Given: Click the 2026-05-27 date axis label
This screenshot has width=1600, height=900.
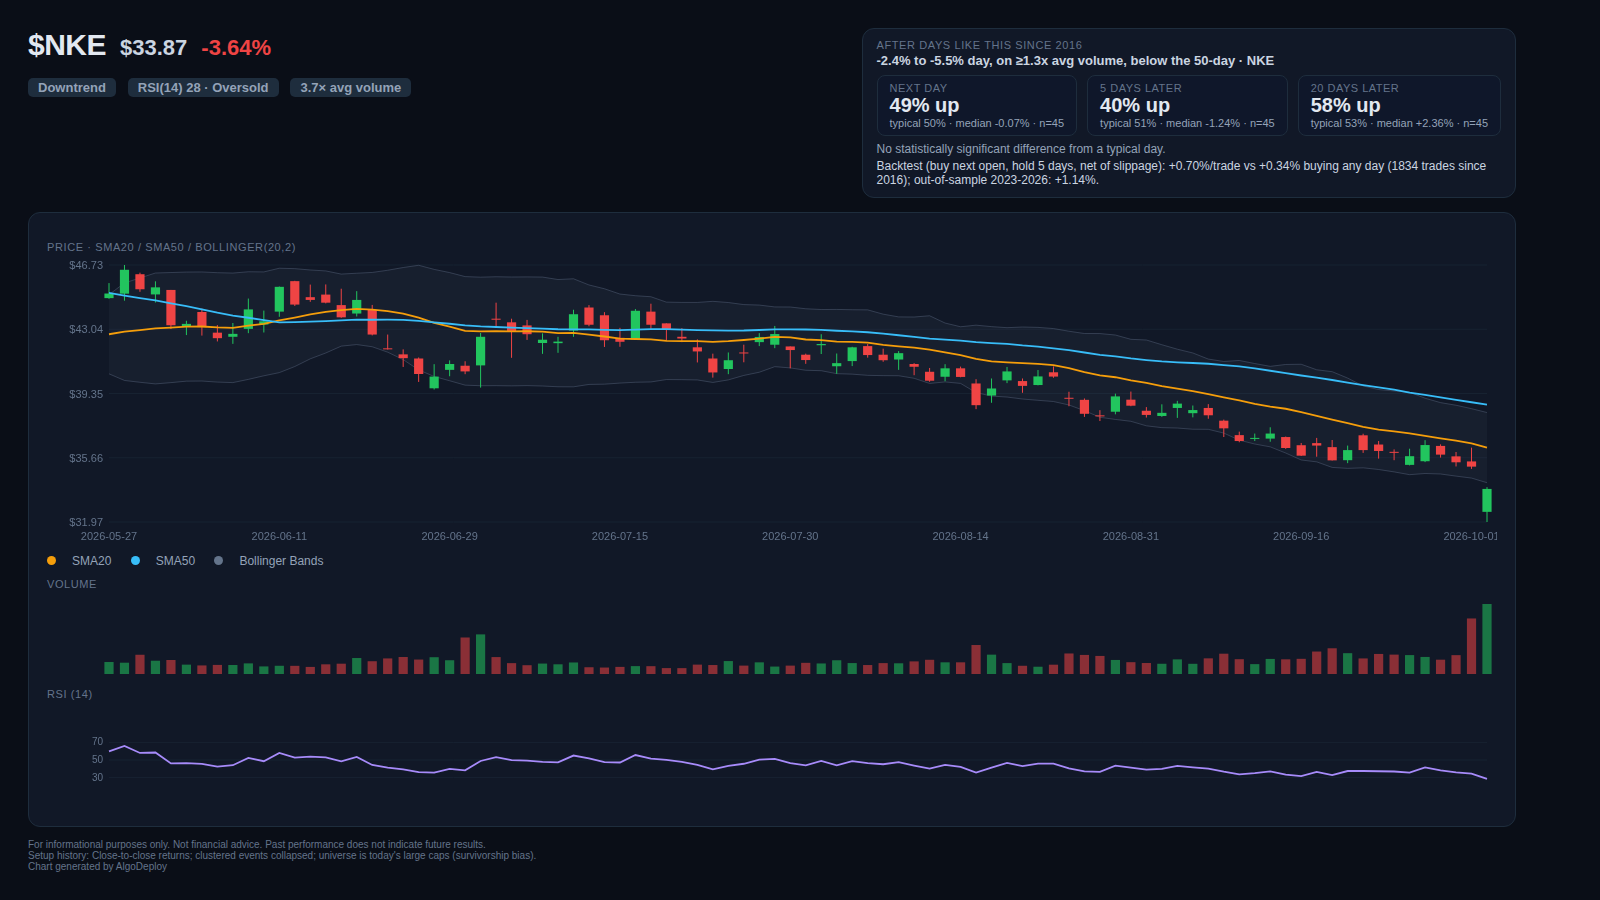Looking at the screenshot, I should [x=109, y=536].
